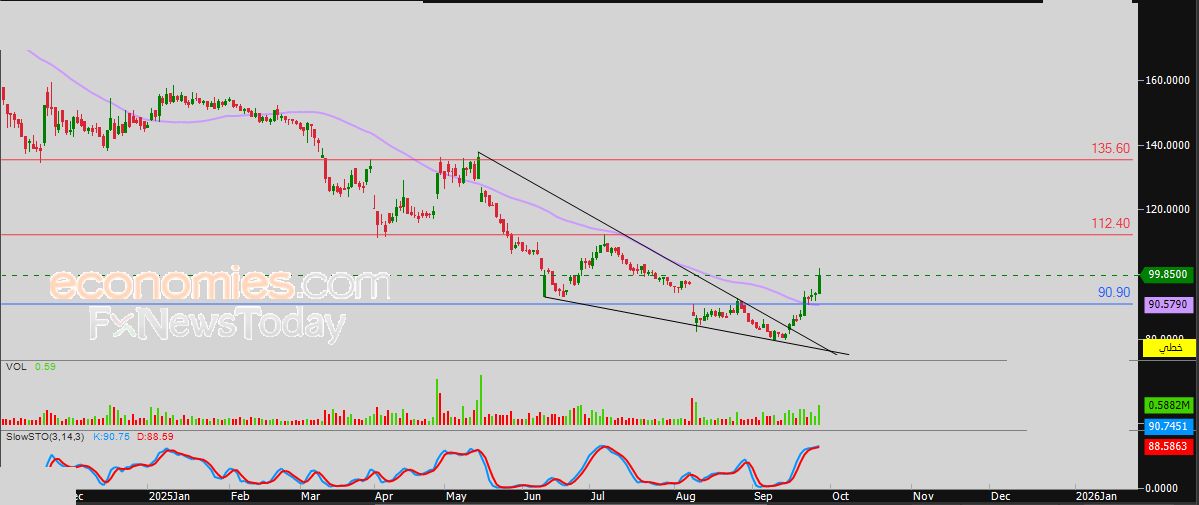Click the stochastic D:88.59 readout
The width and height of the screenshot is (1199, 505).
[x=155, y=436]
